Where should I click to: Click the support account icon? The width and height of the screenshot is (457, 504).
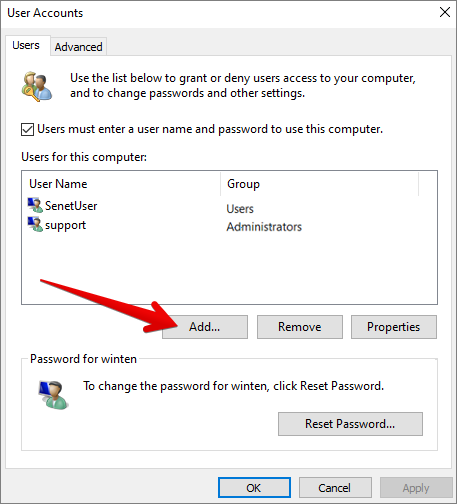(35, 224)
